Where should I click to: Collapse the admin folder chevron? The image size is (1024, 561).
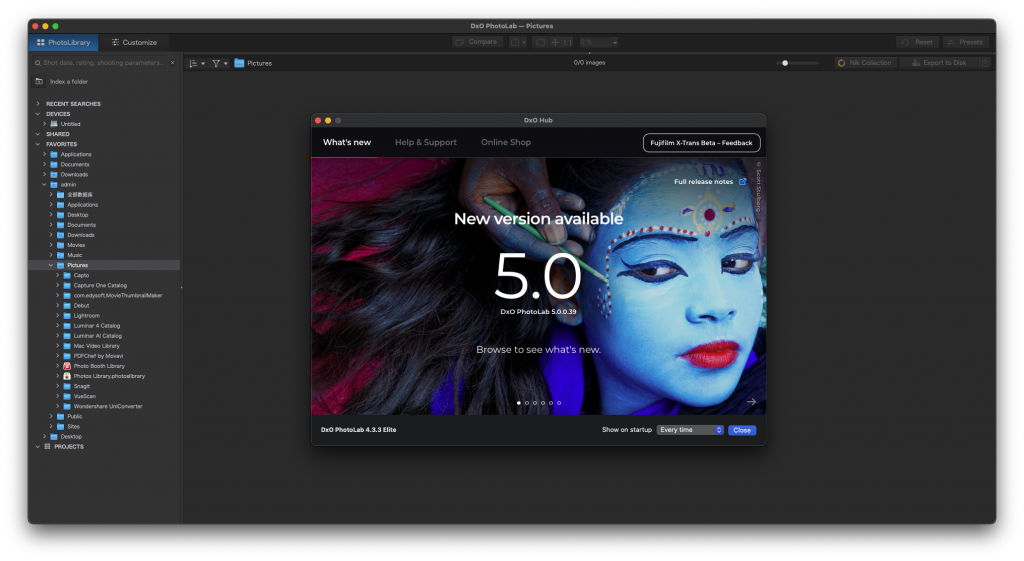pyautogui.click(x=44, y=185)
